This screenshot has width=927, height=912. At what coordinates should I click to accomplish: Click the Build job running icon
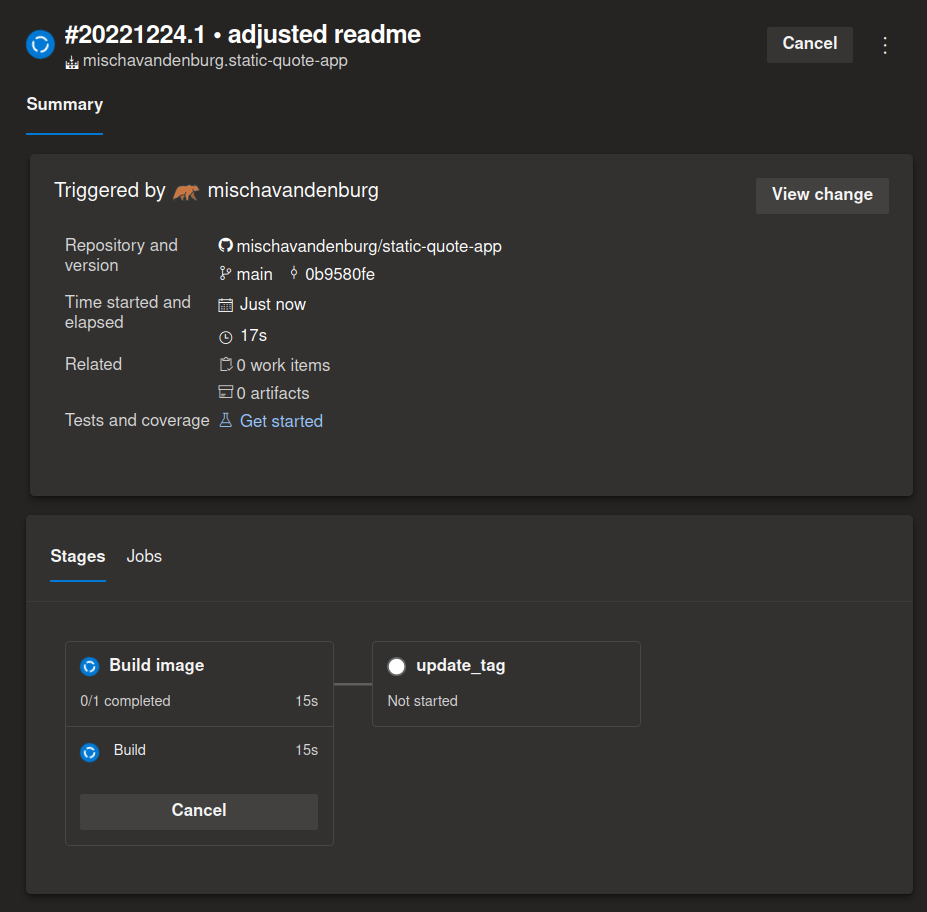(90, 752)
